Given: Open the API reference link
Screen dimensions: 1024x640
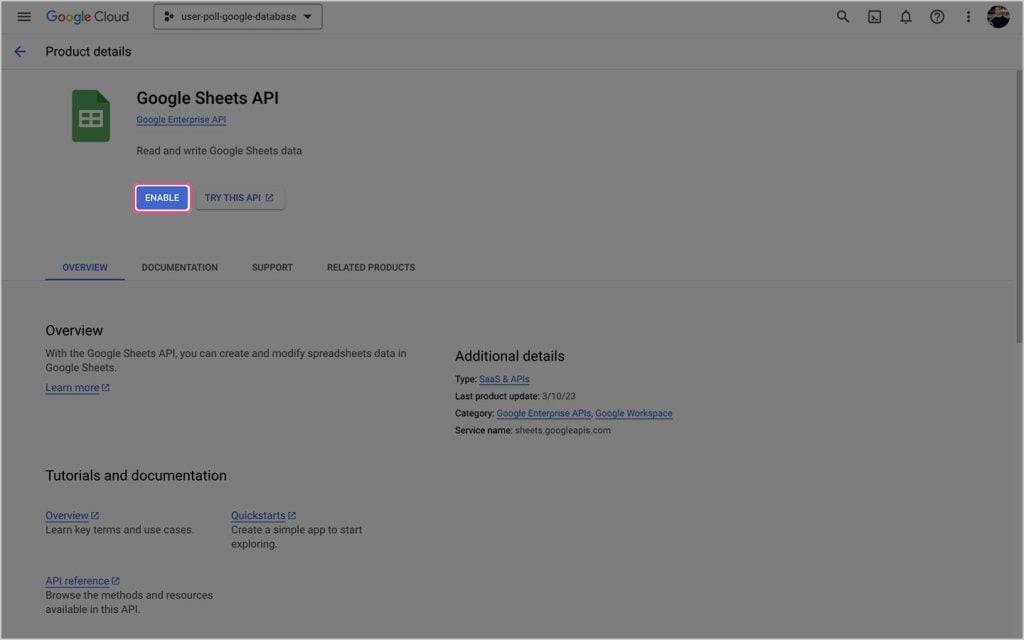Looking at the screenshot, I should point(82,581).
